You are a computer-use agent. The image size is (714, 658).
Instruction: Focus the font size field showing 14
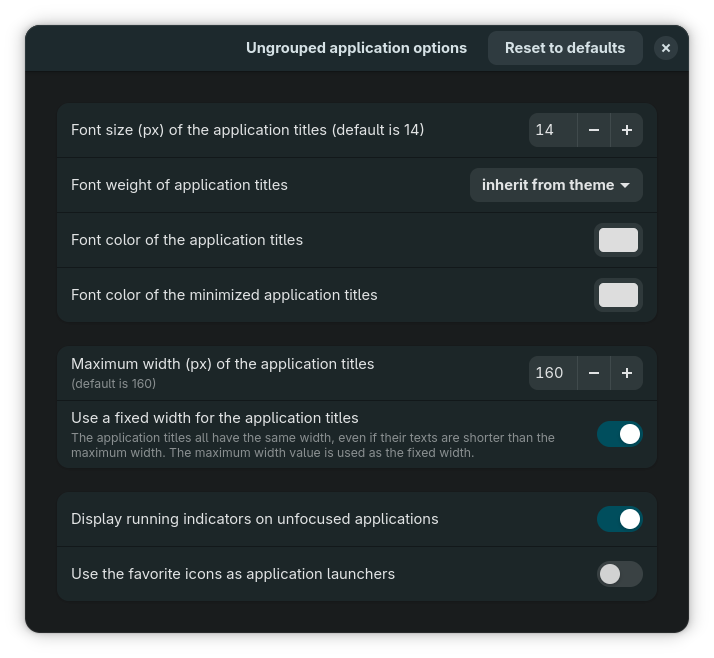pos(553,130)
